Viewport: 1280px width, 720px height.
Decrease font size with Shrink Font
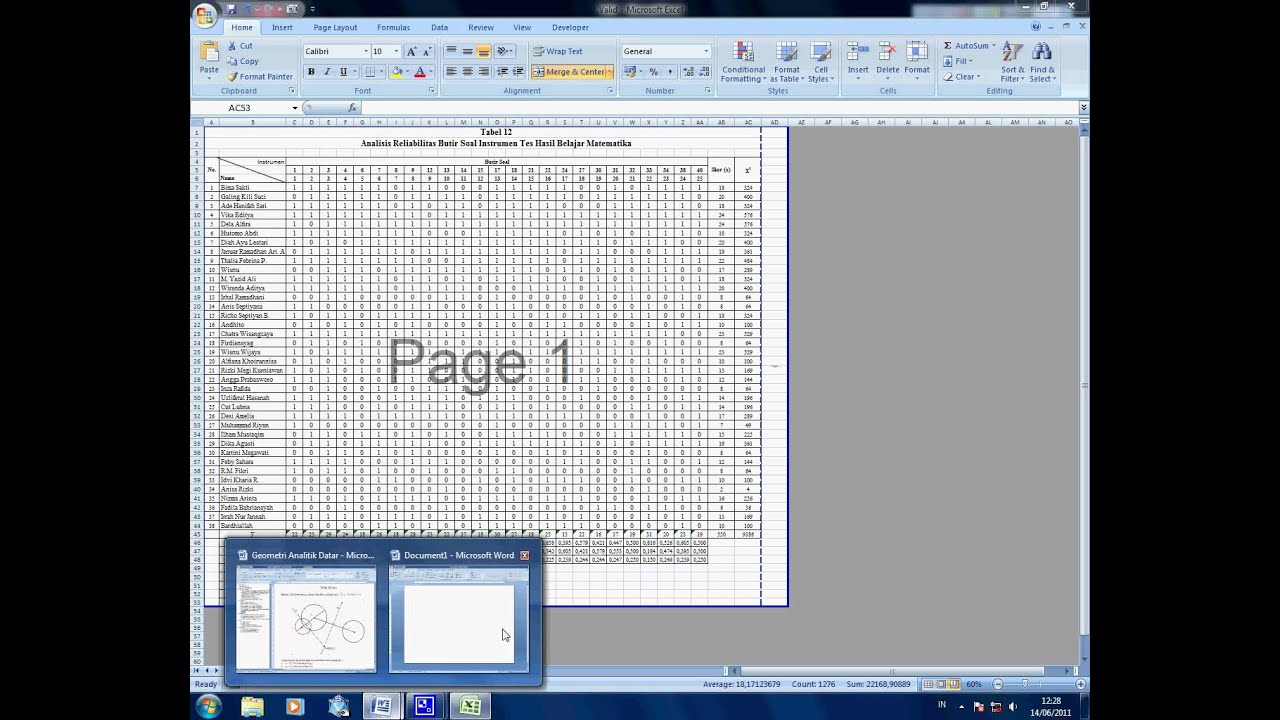tap(427, 51)
